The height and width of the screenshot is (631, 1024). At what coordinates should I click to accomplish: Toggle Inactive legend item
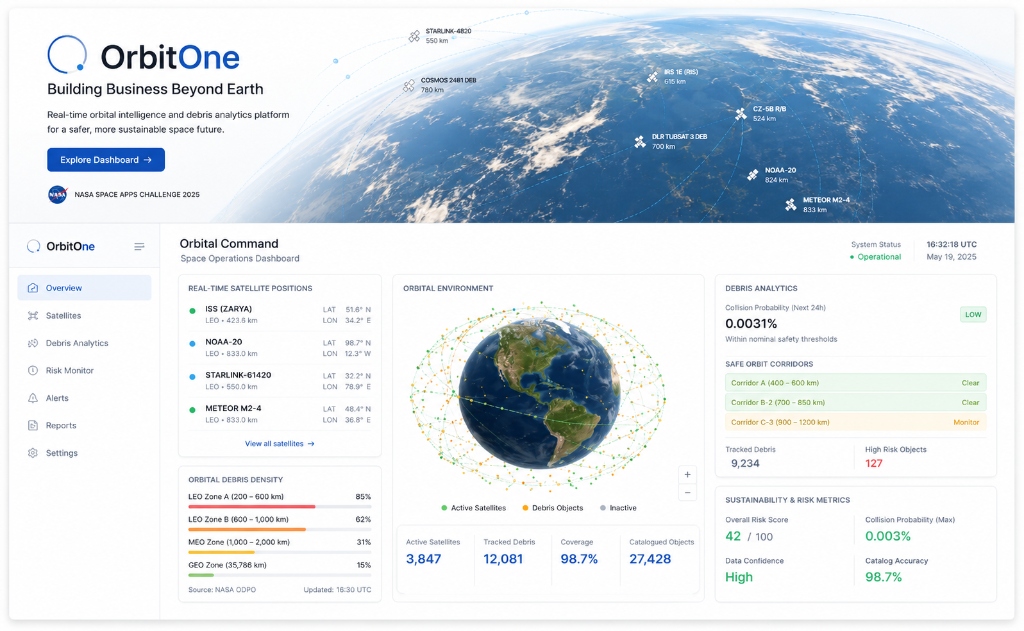click(x=618, y=508)
